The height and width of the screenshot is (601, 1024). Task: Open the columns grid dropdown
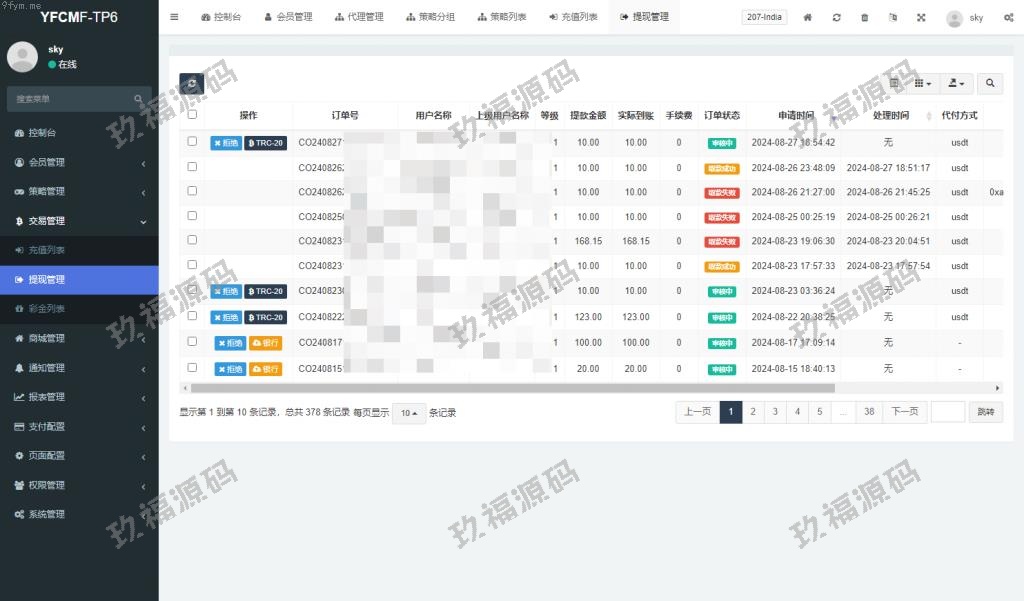923,84
